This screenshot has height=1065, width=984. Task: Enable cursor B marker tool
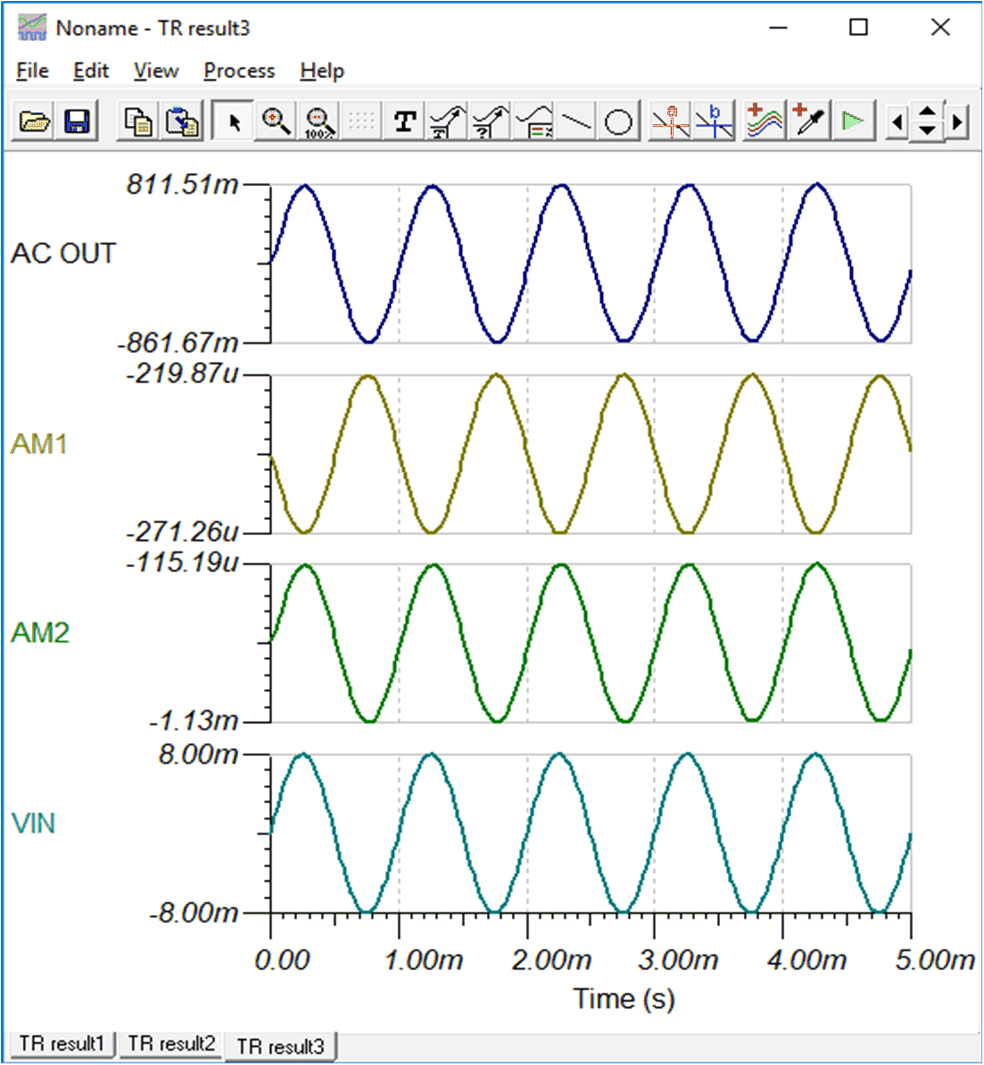pyautogui.click(x=714, y=122)
